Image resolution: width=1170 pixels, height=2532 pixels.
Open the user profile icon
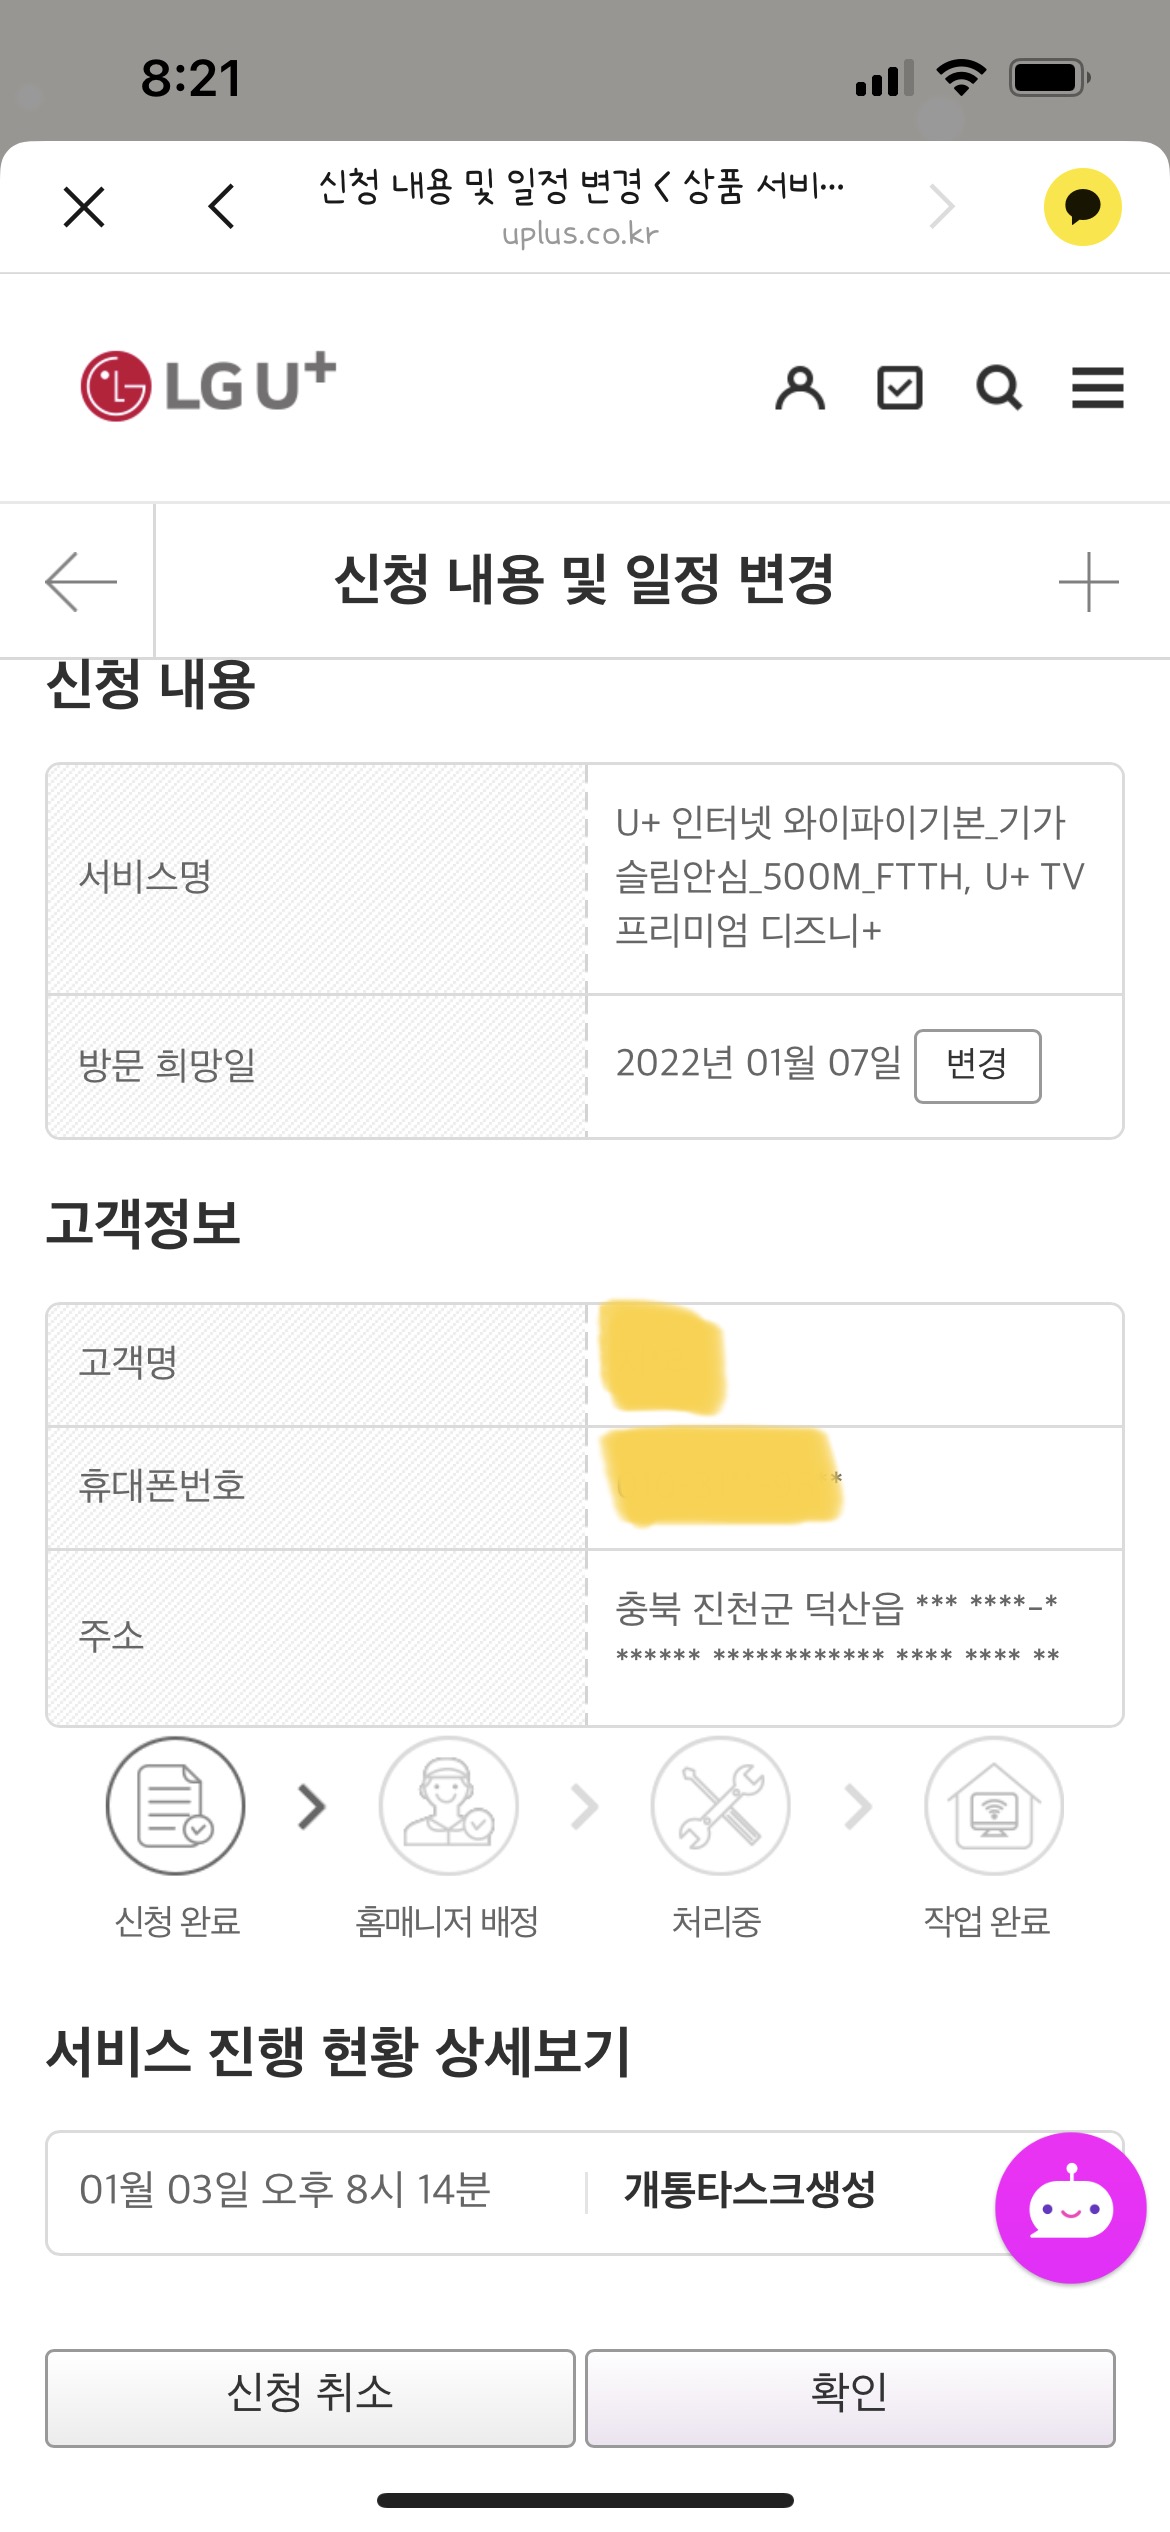point(800,388)
